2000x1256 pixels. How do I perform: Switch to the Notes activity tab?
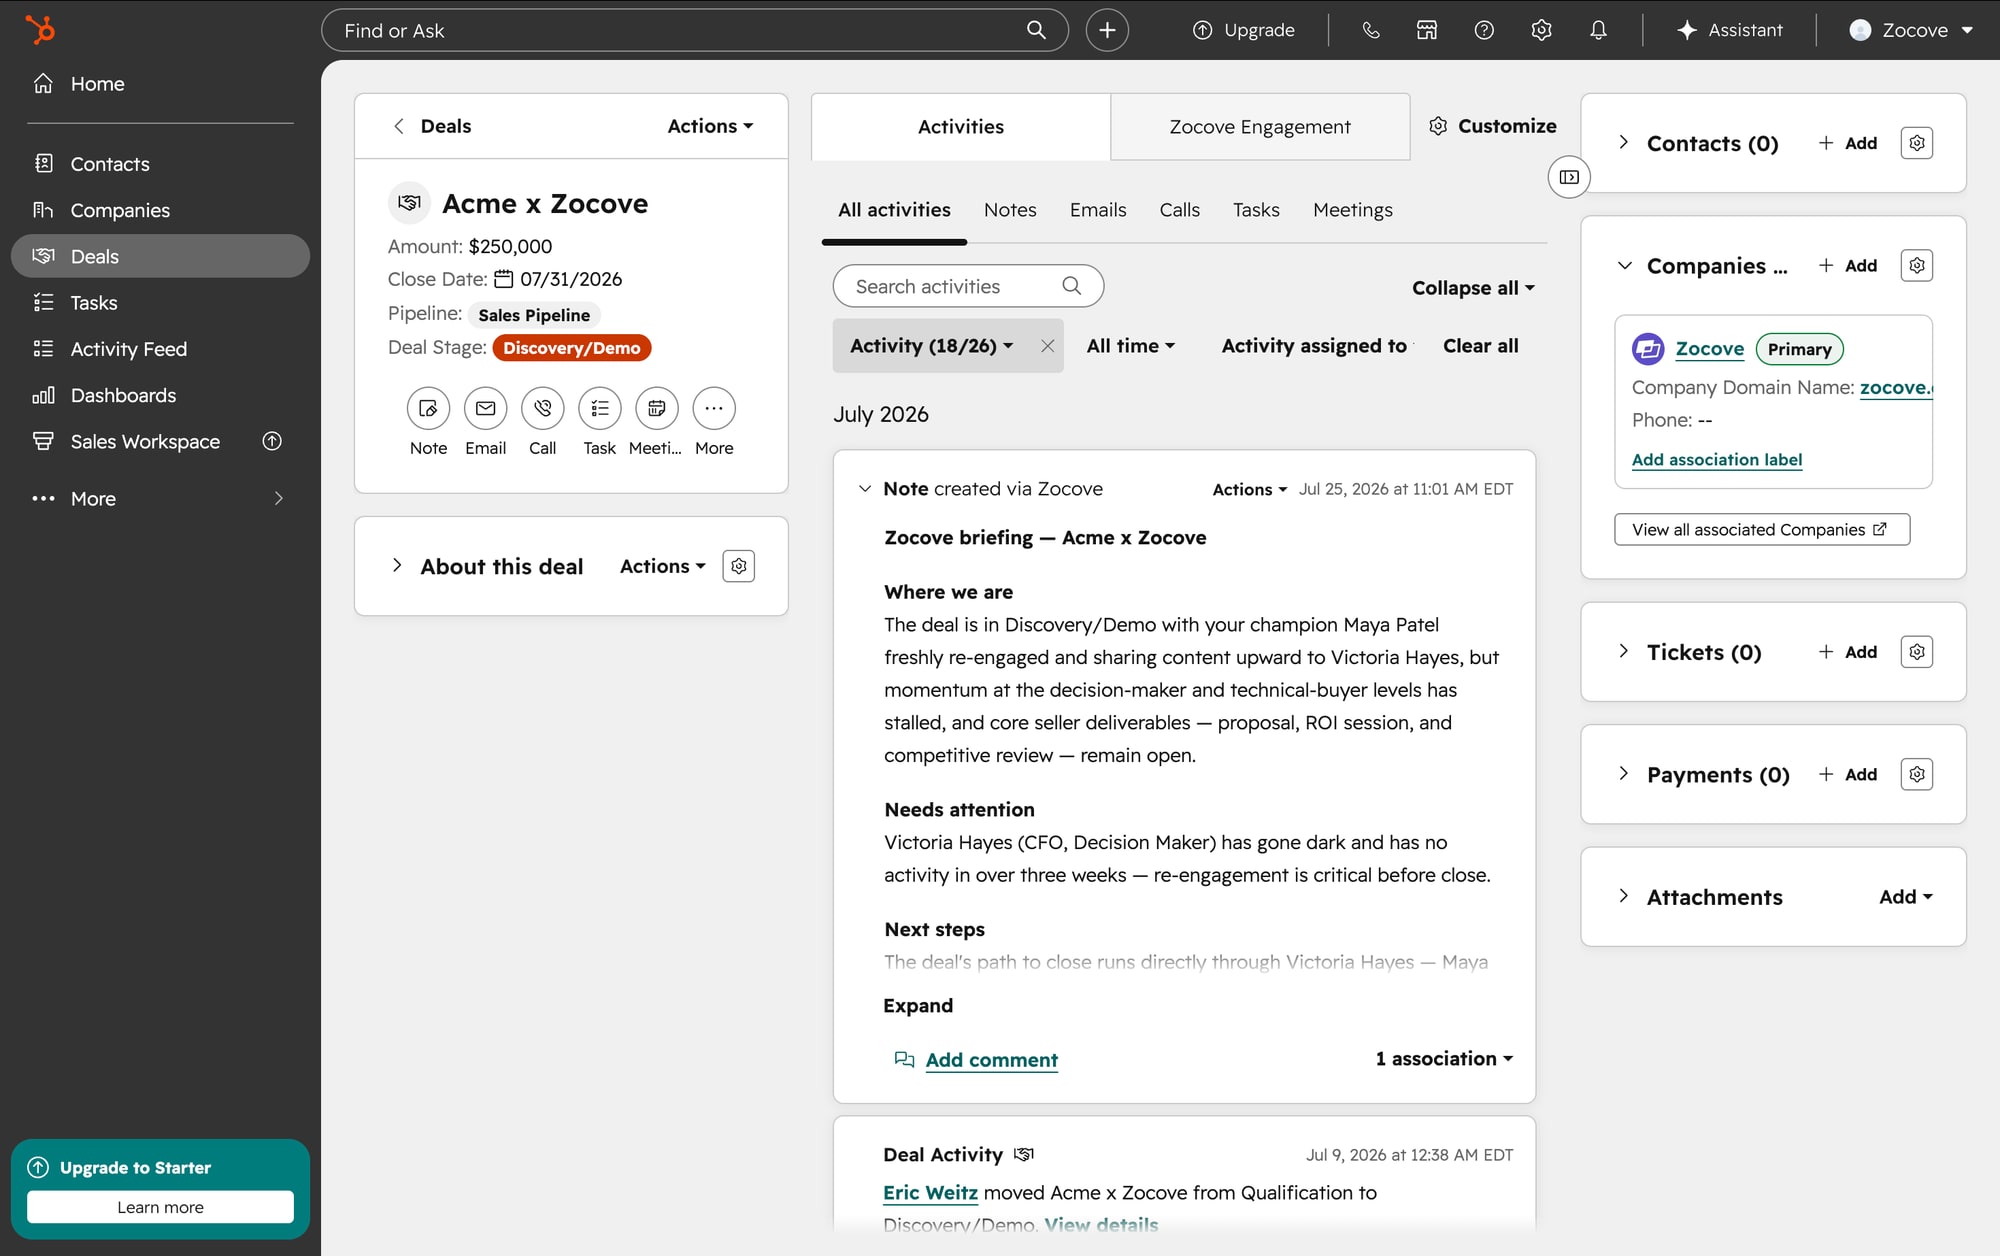click(x=1010, y=210)
